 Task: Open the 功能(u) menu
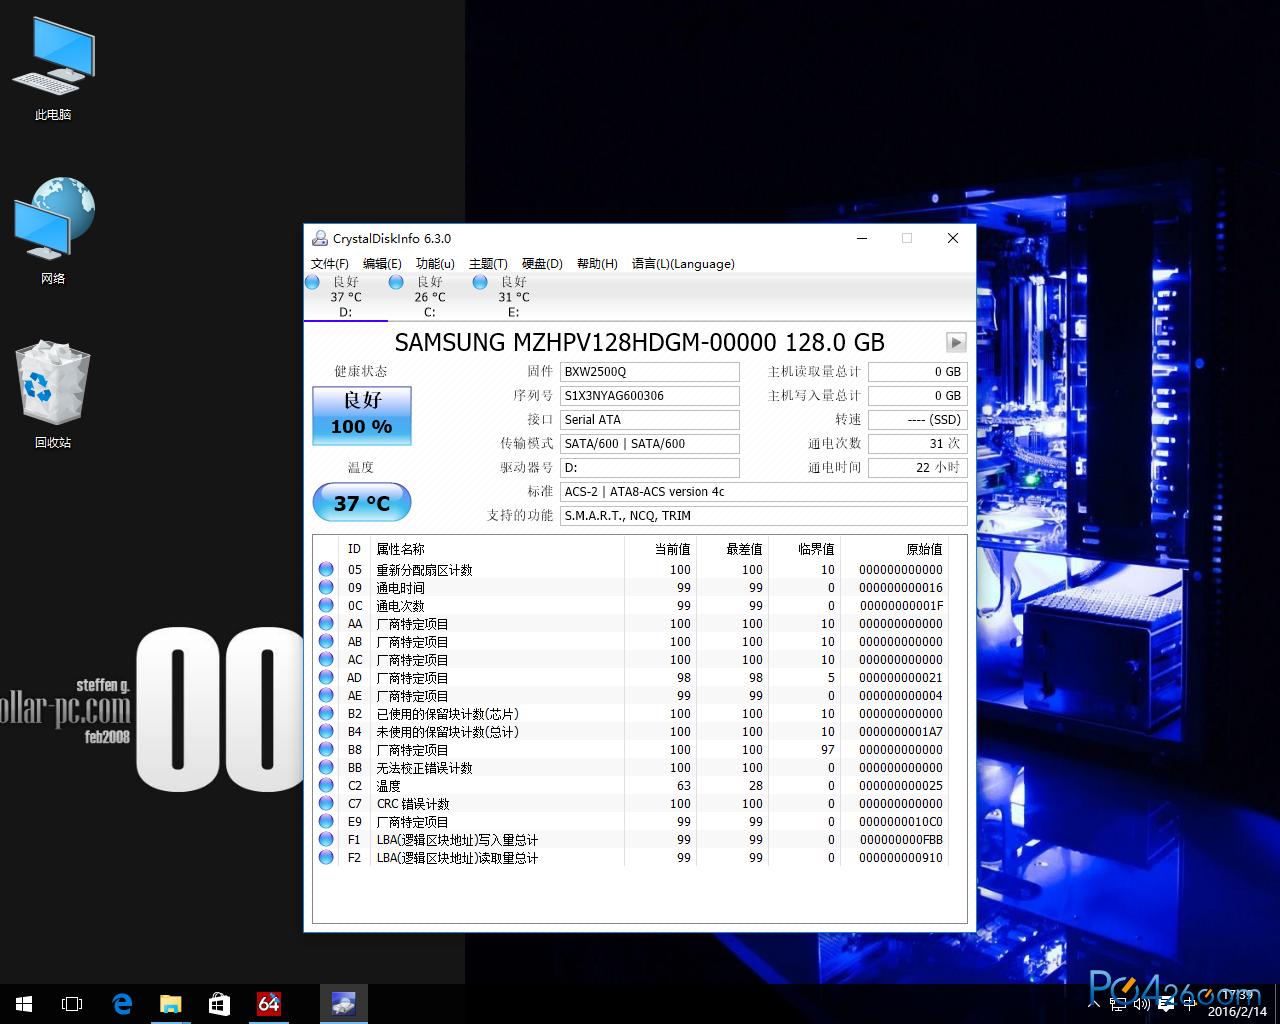click(435, 264)
